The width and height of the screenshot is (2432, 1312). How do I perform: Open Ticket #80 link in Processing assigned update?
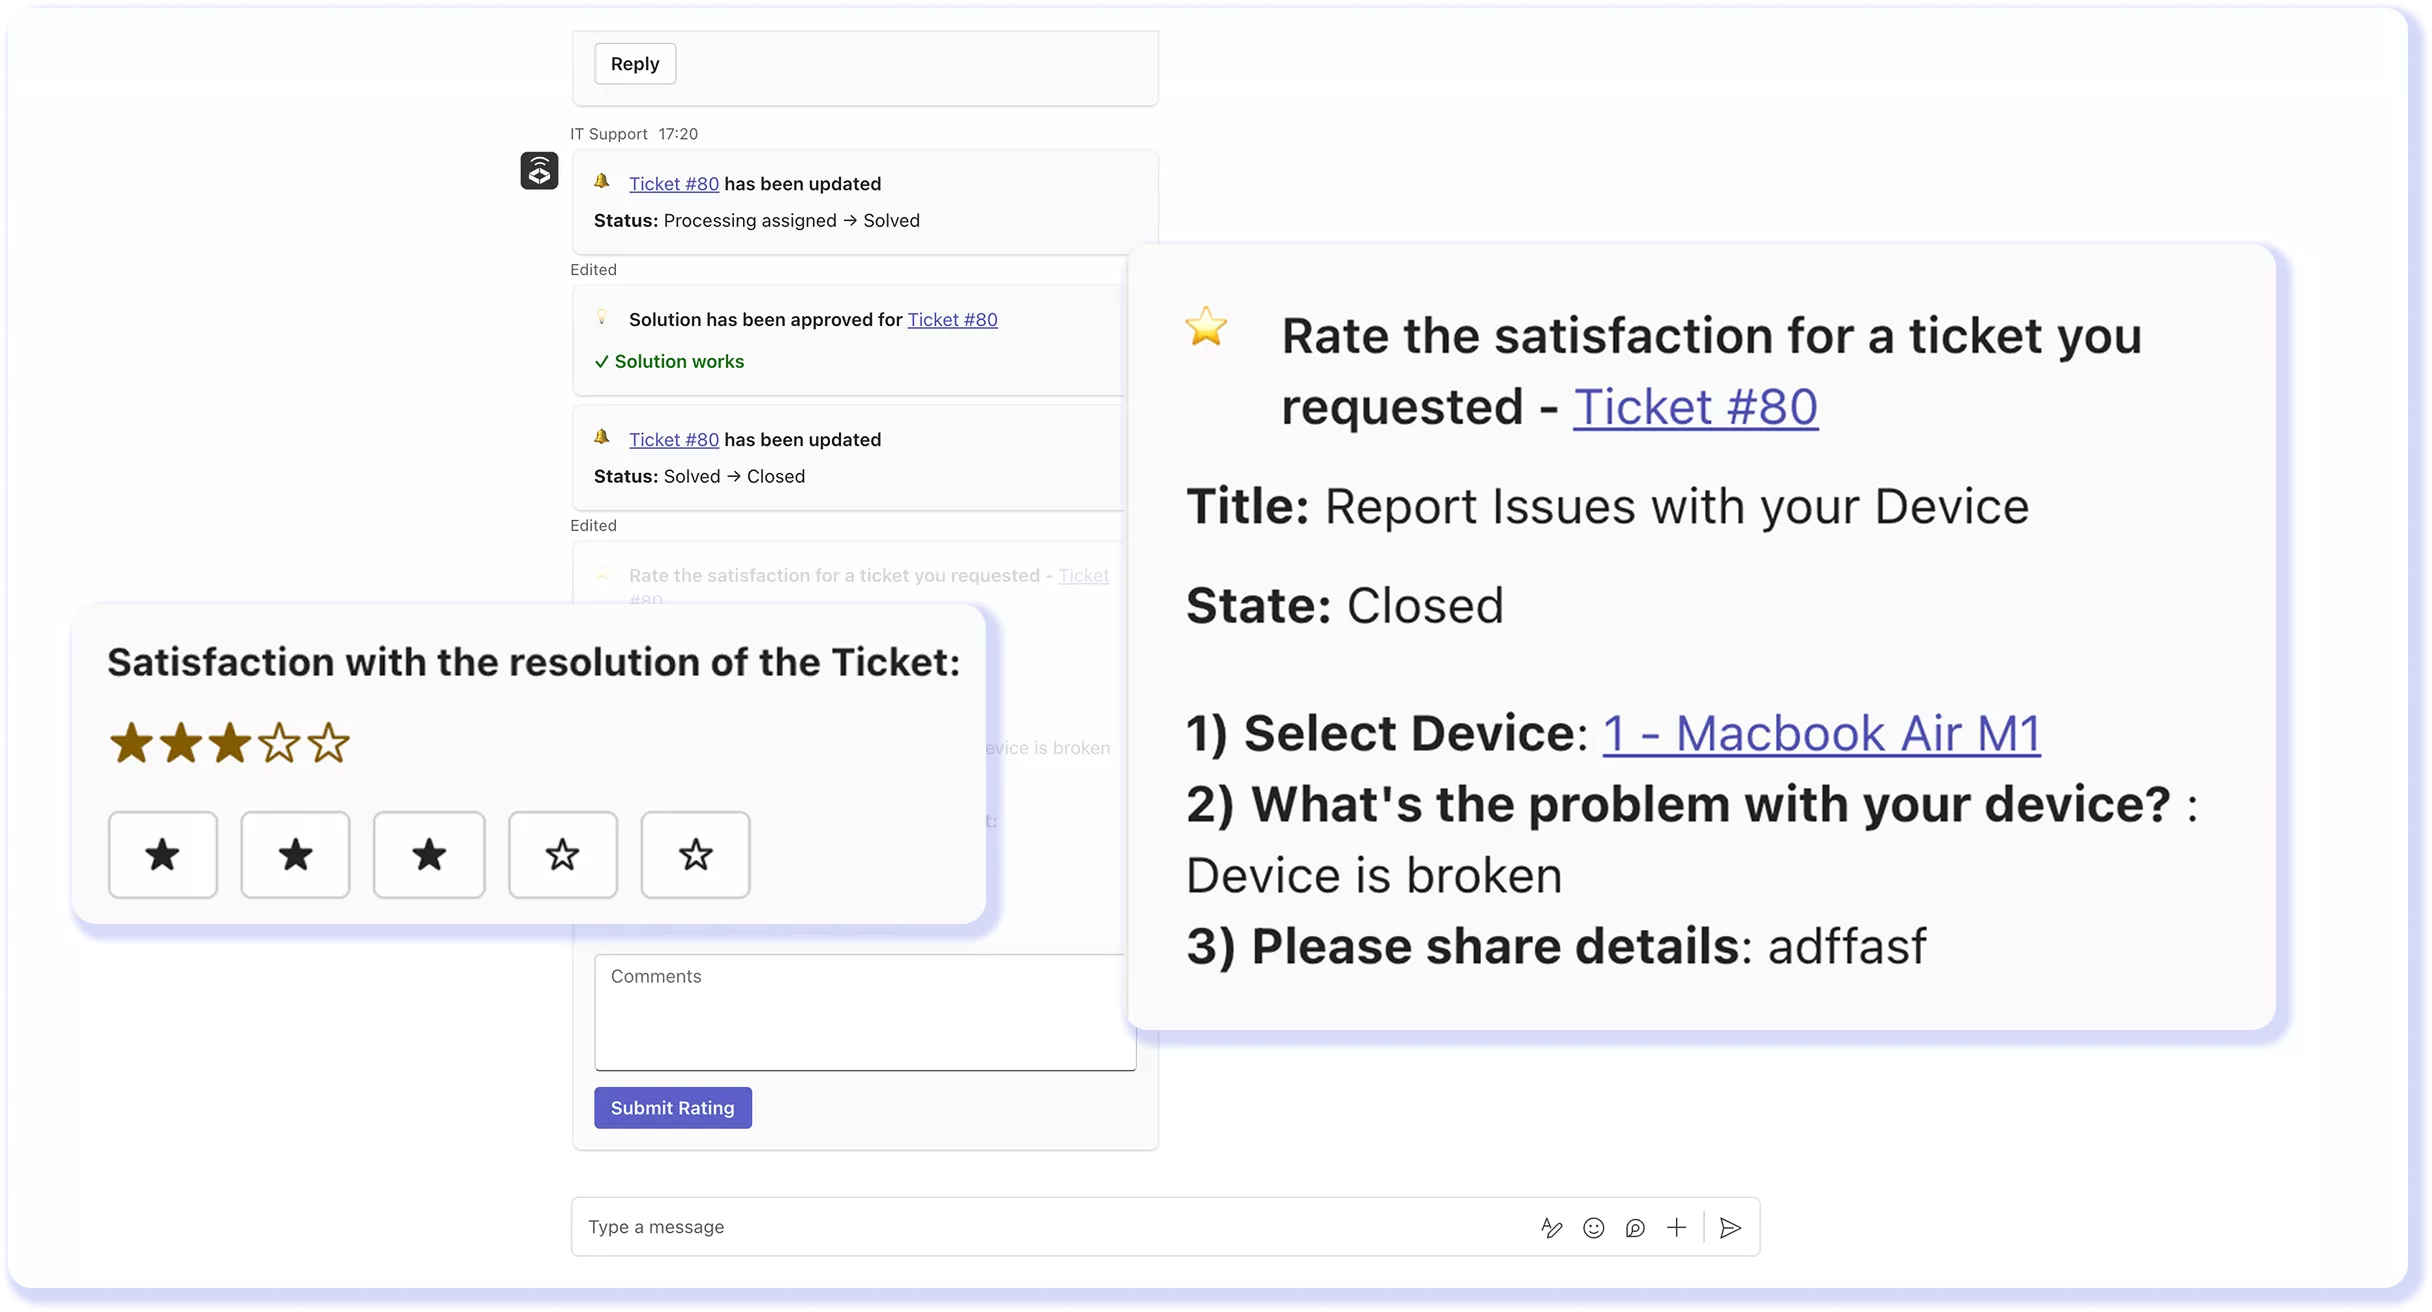tap(674, 184)
